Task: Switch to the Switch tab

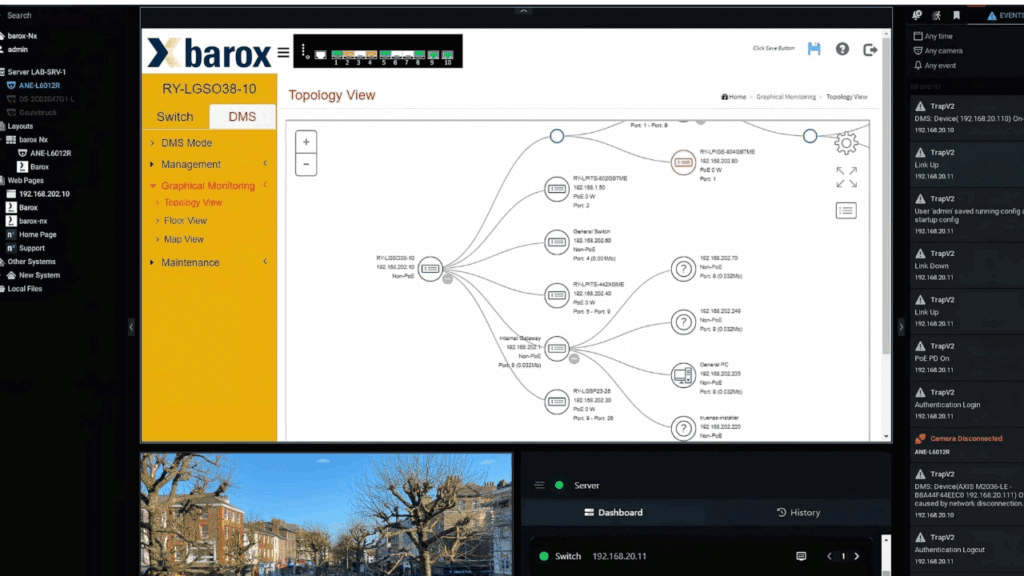Action: pyautogui.click(x=175, y=117)
